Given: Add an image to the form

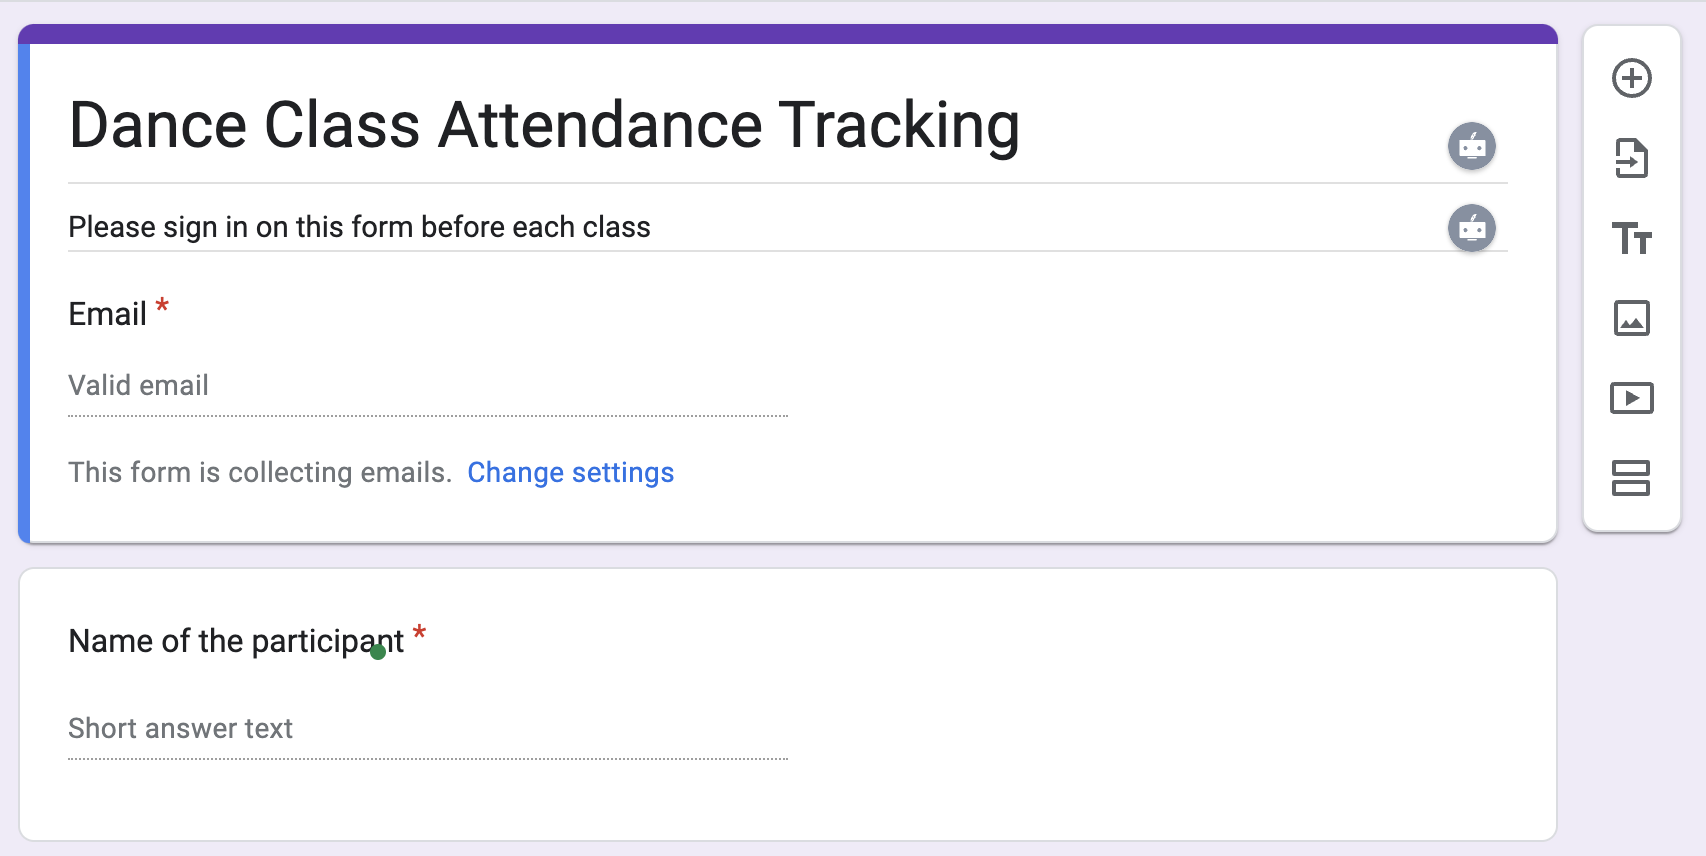Looking at the screenshot, I should tap(1631, 320).
